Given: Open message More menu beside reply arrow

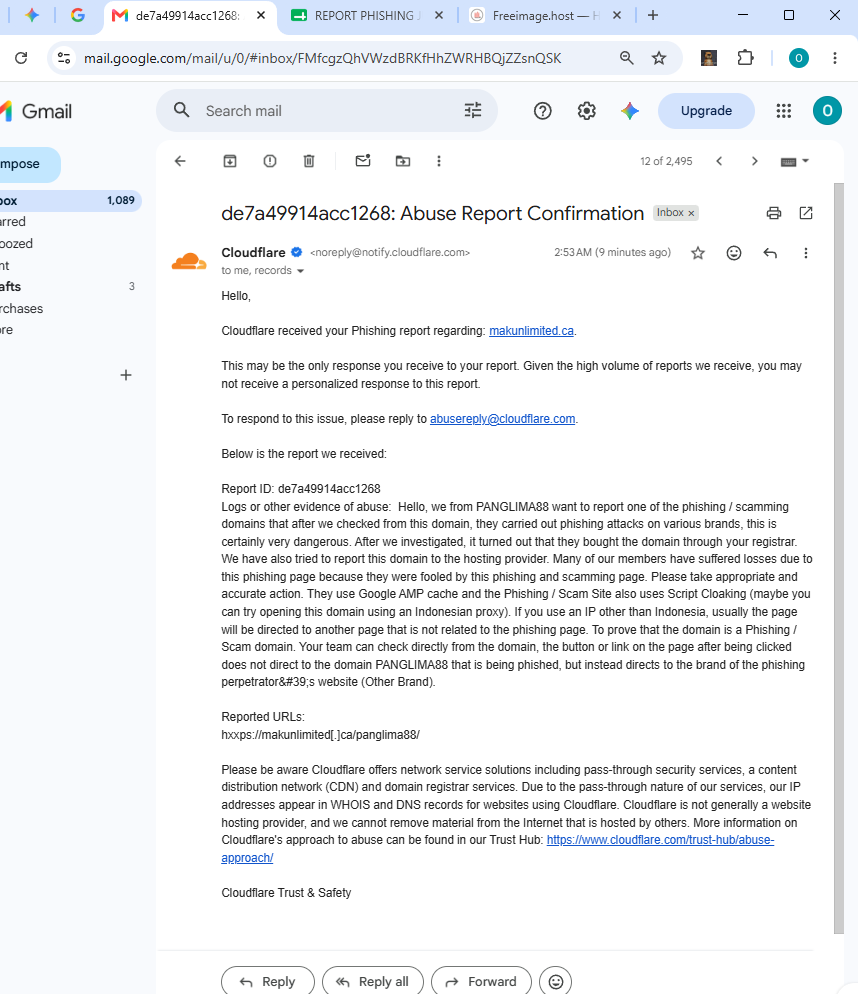Looking at the screenshot, I should pyautogui.click(x=806, y=254).
